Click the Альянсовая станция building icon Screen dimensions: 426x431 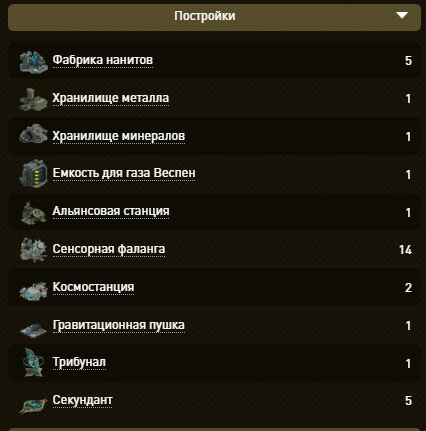[x=33, y=213]
